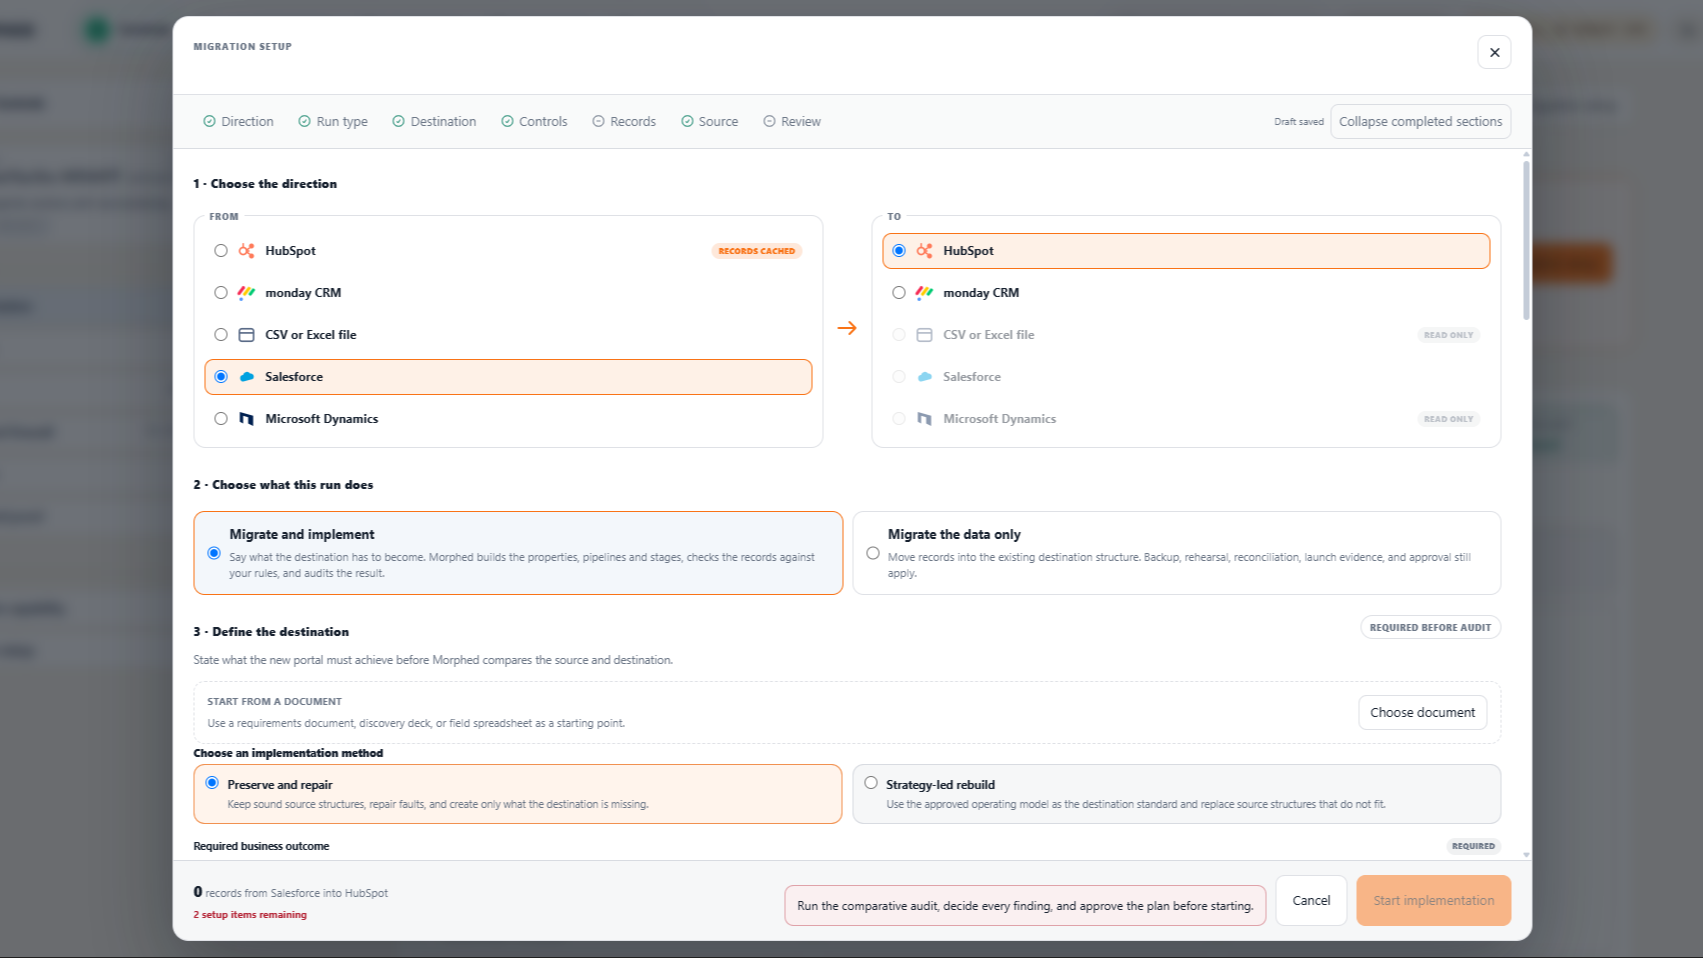Close the Migration Setup dialog with the X

point(1494,52)
